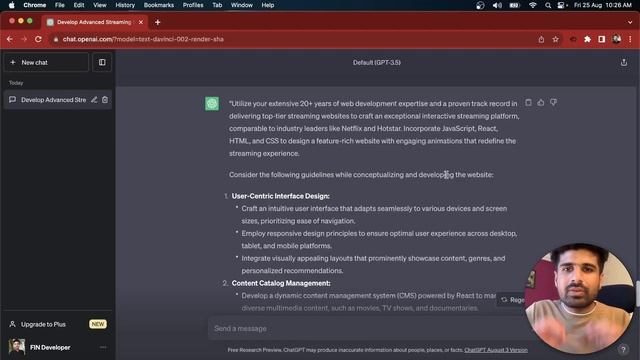The height and width of the screenshot is (360, 640).
Task: Click extension icon left of puzzle
Action: pyautogui.click(x=573, y=39)
